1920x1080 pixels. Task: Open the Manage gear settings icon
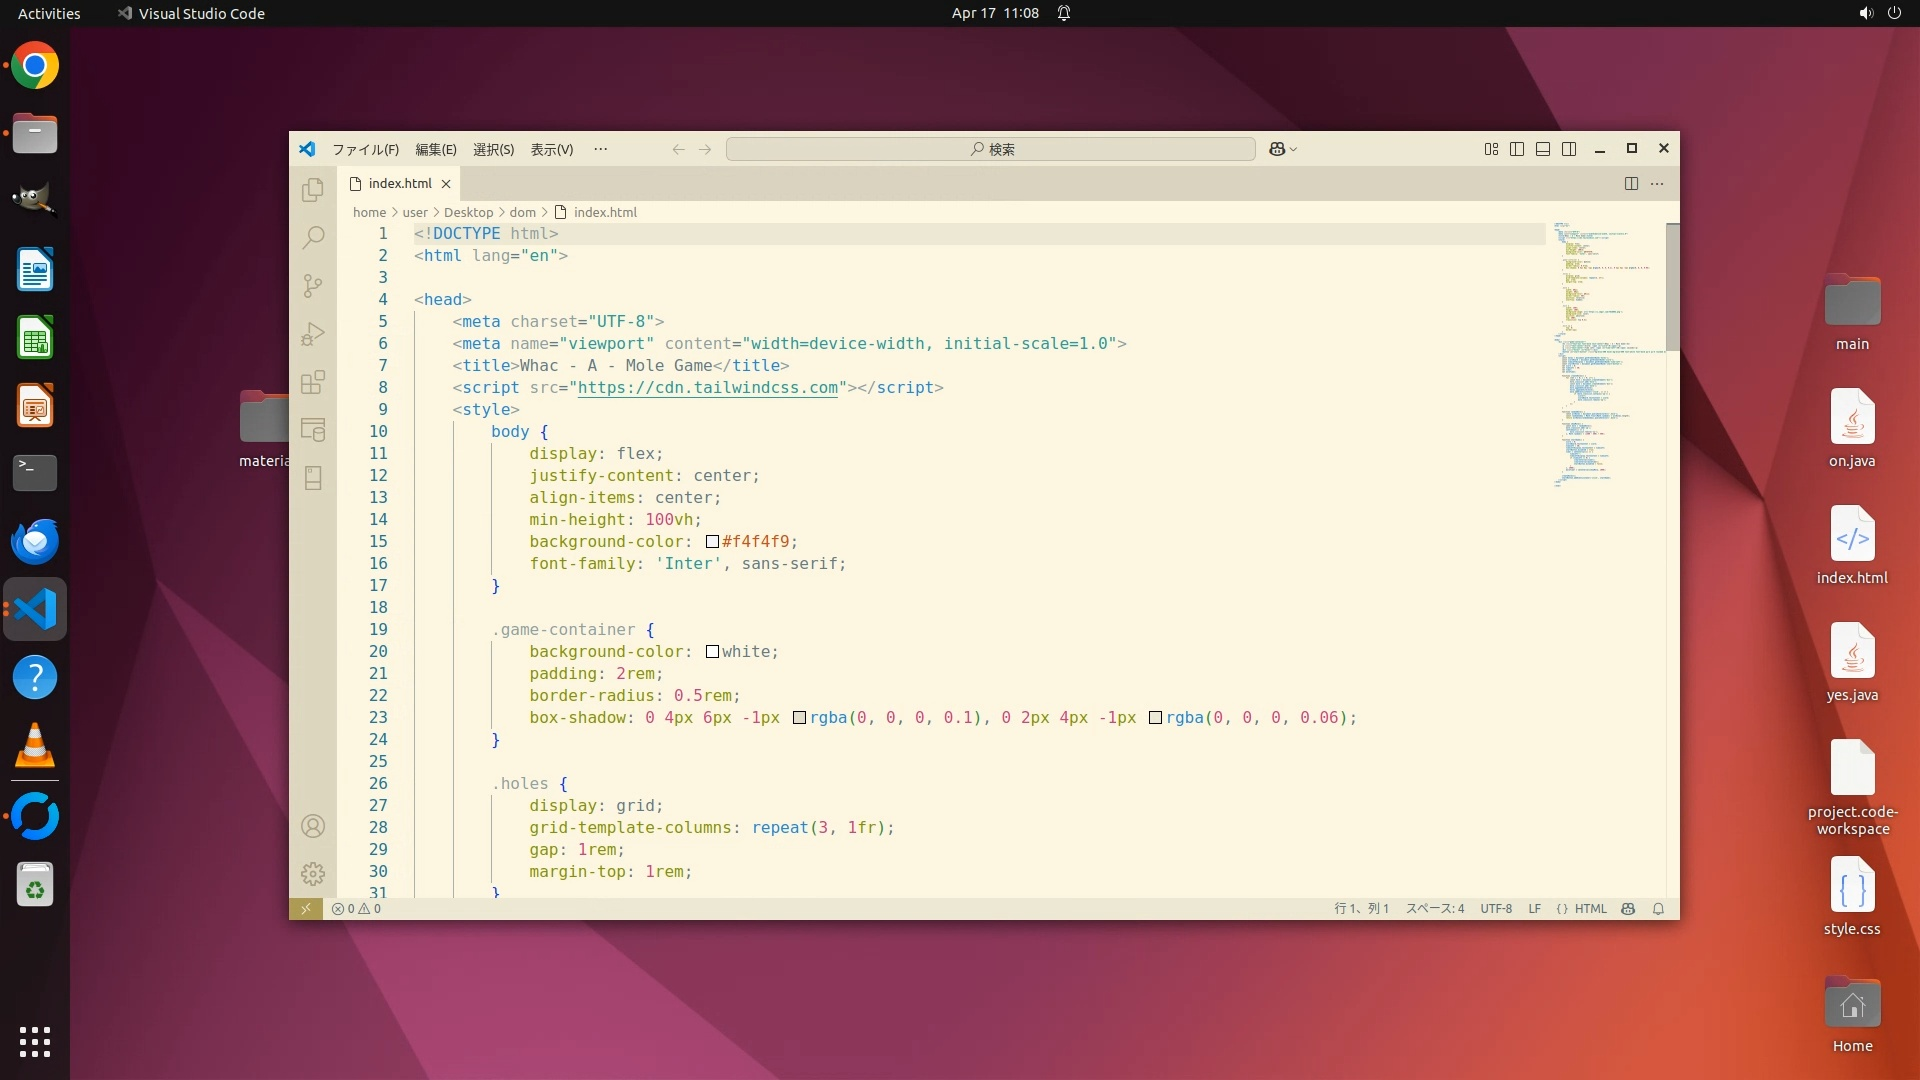click(313, 874)
